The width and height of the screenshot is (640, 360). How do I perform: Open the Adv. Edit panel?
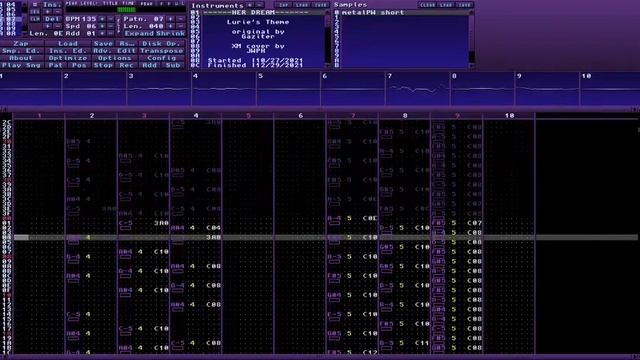coord(115,51)
